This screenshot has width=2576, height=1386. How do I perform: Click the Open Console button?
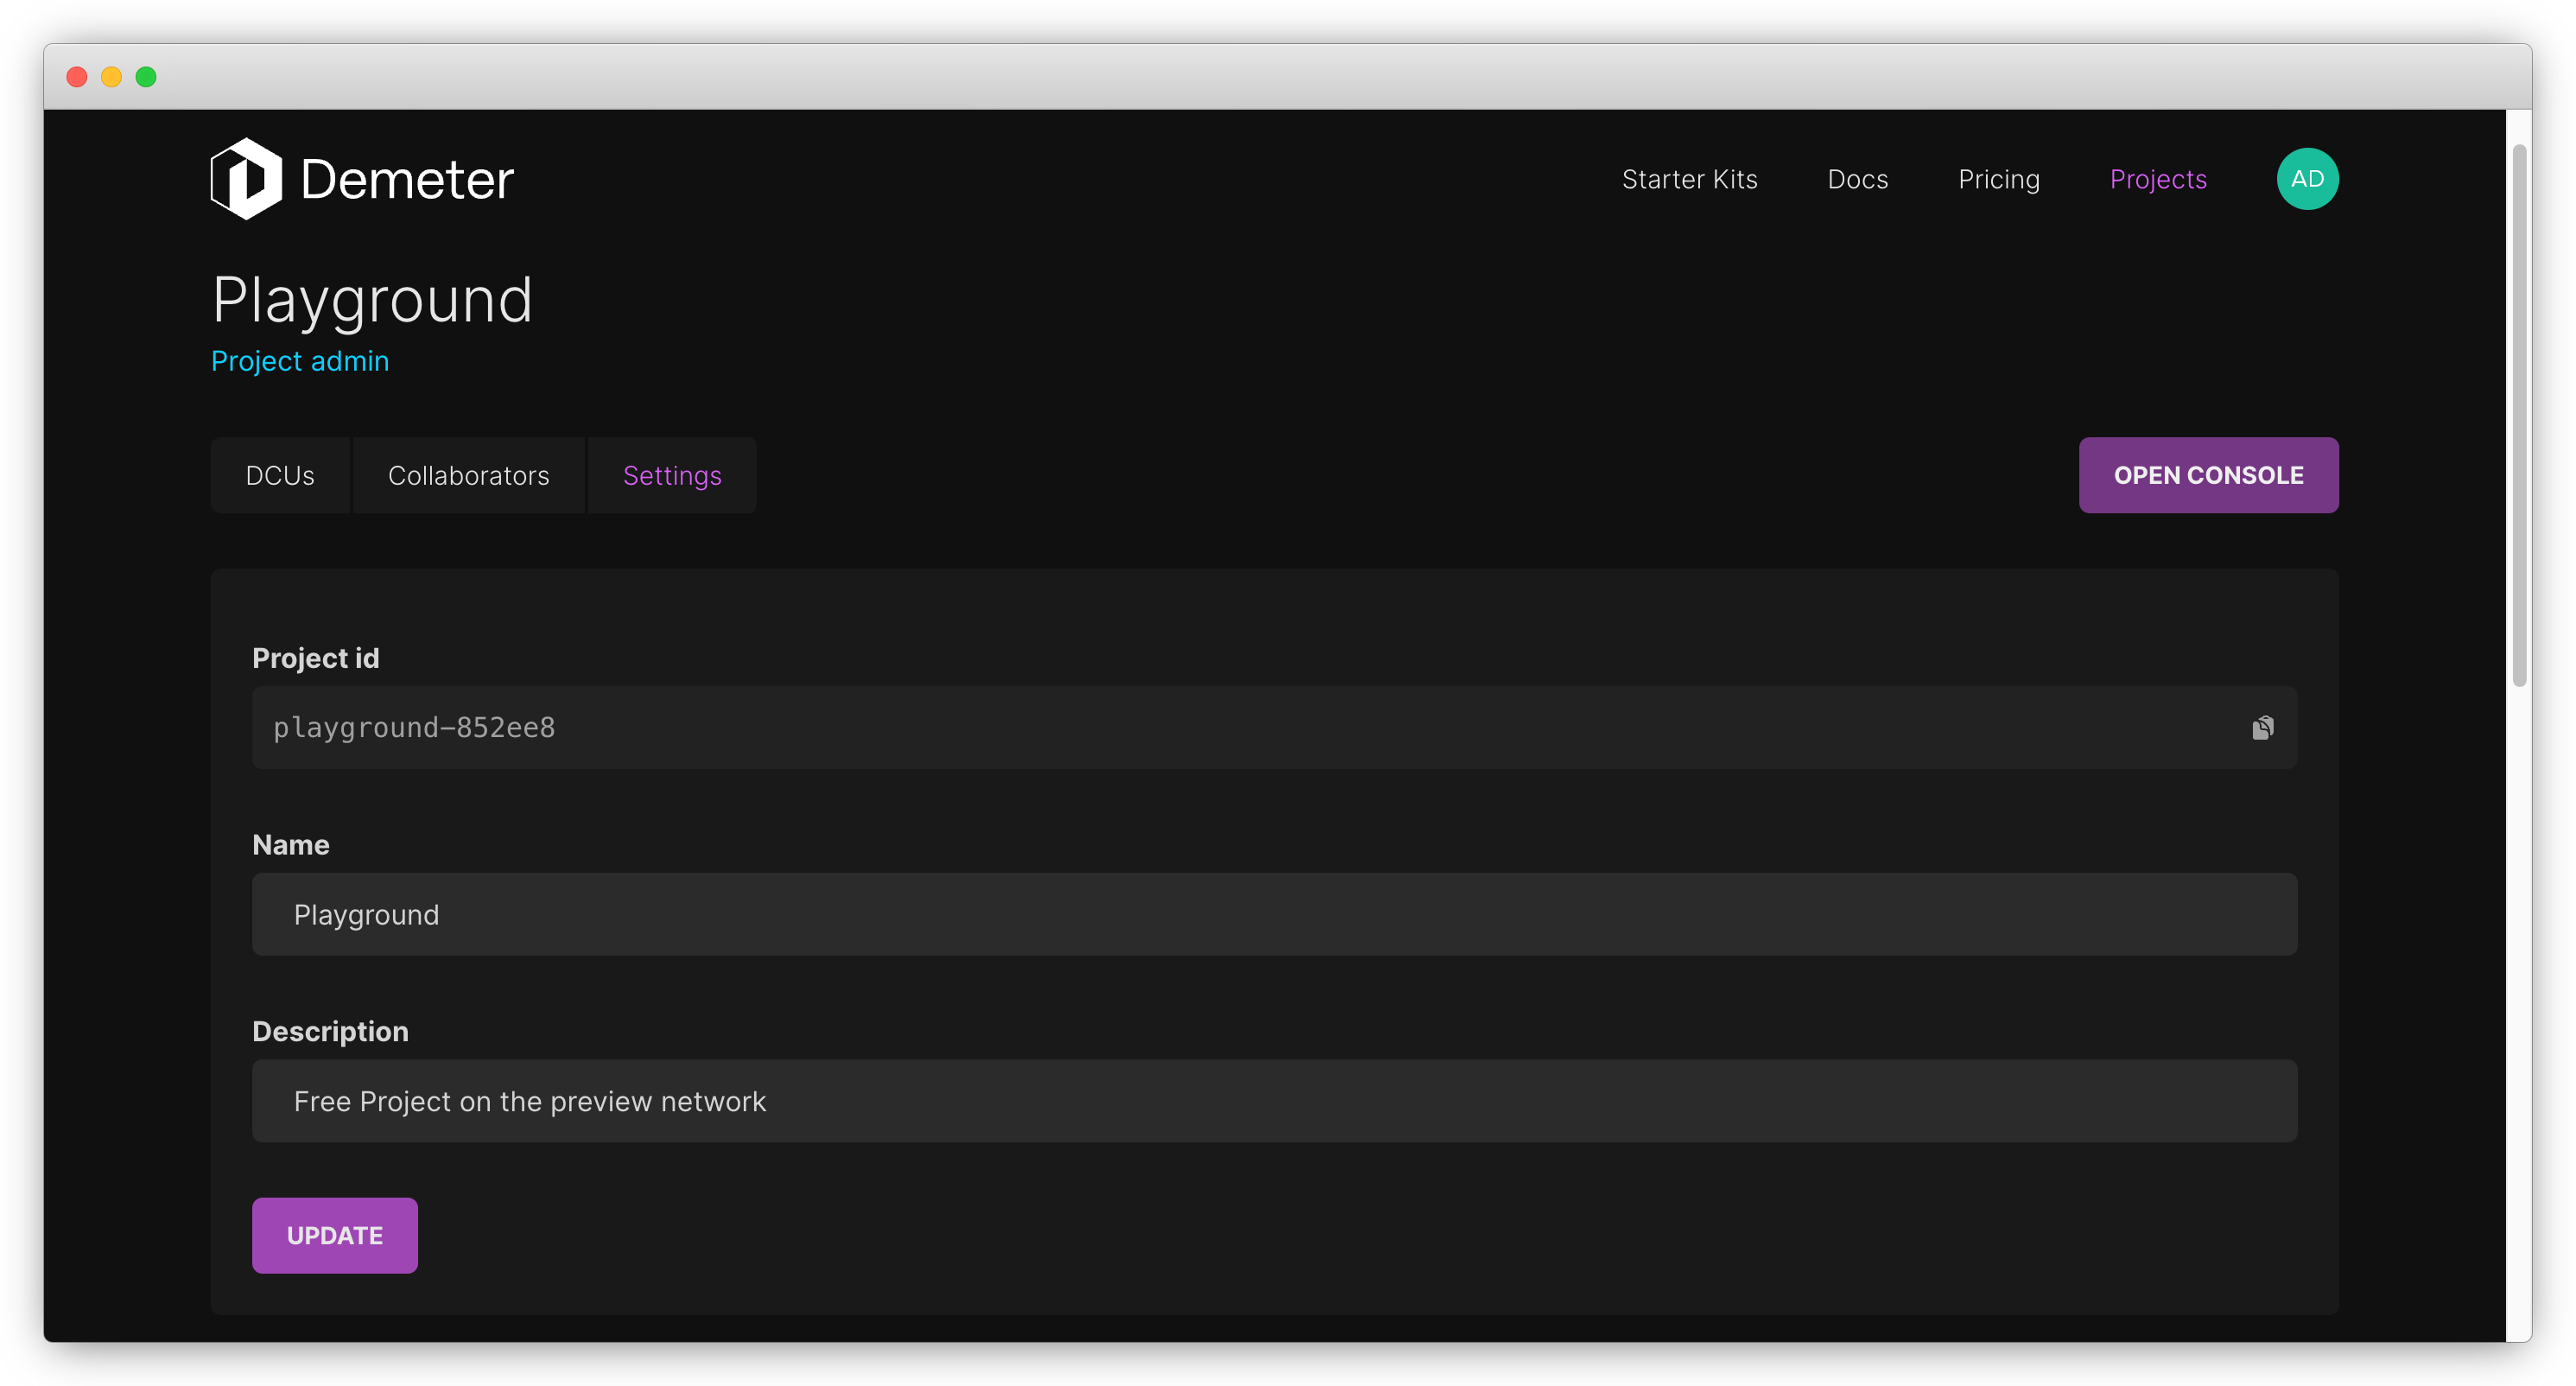[2208, 475]
